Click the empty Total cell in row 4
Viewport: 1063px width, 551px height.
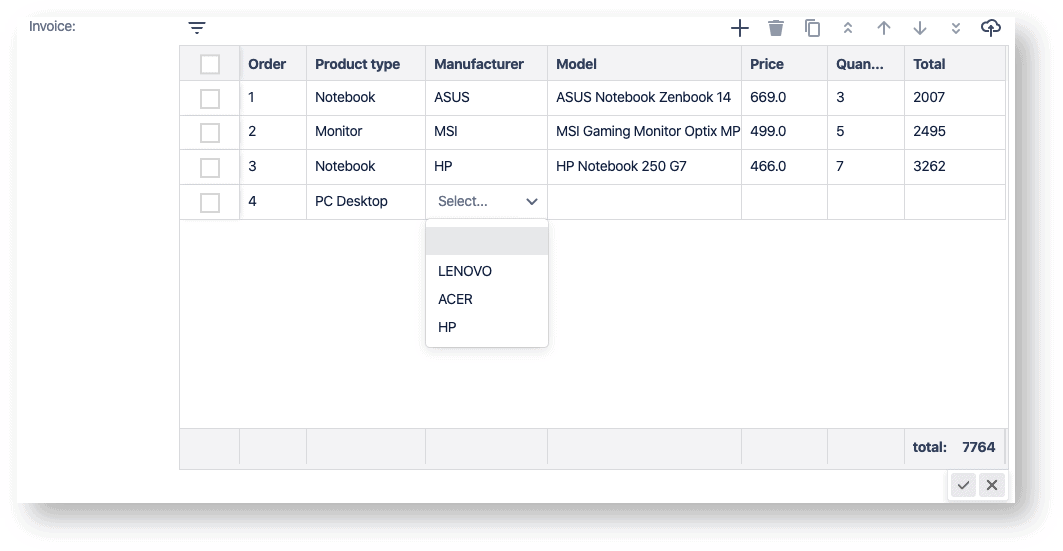click(955, 201)
